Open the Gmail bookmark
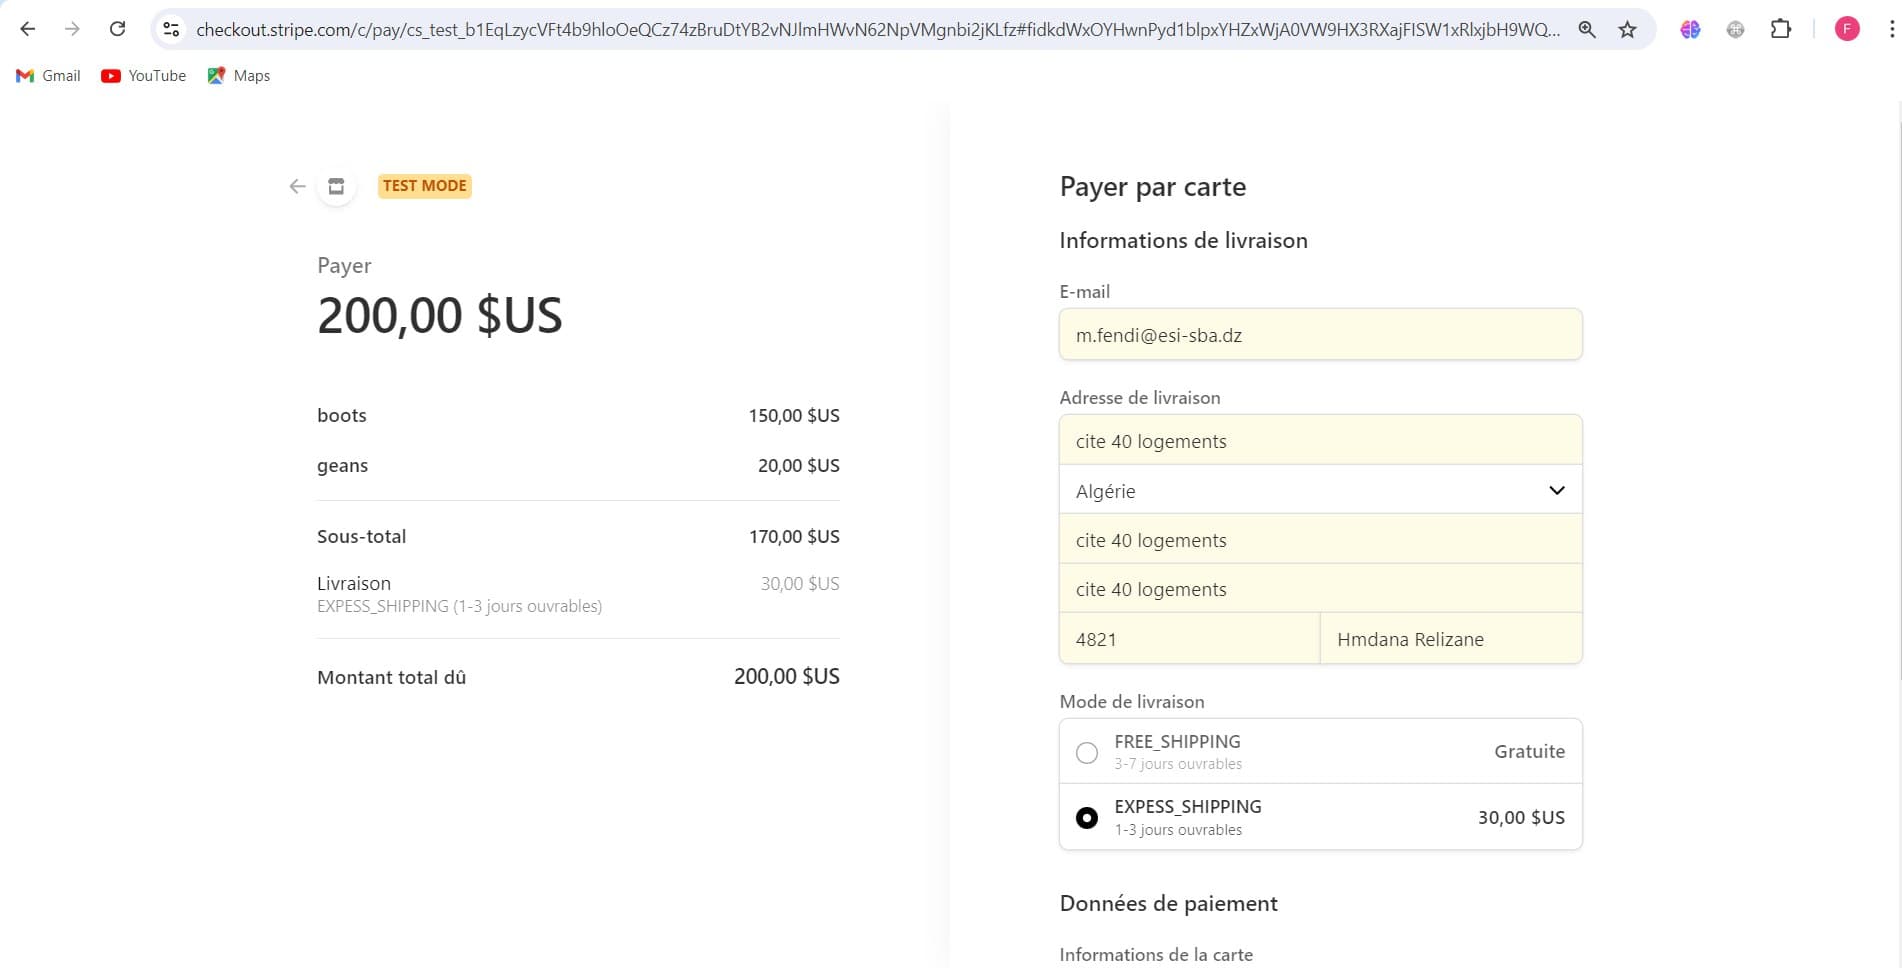The image size is (1902, 968). 48,76
